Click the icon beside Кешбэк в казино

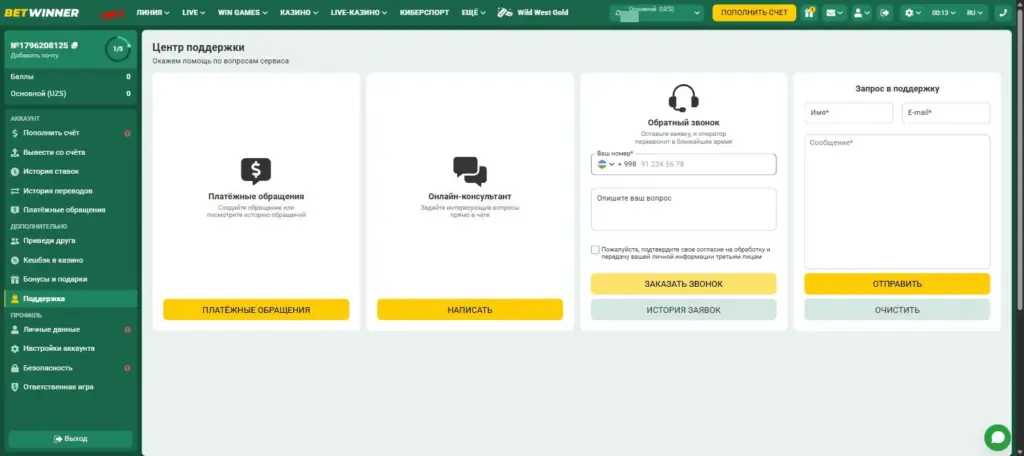click(15, 260)
